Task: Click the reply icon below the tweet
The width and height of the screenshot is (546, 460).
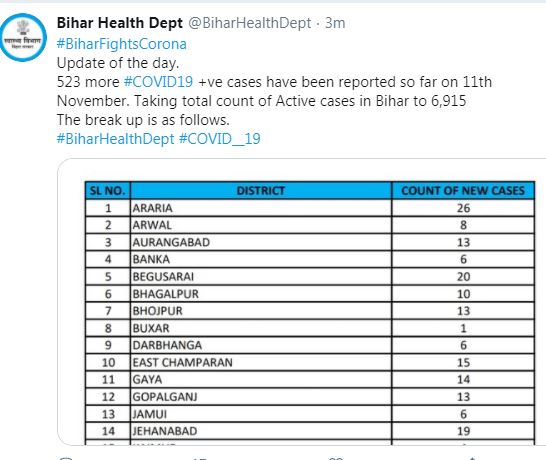Action: tap(66, 458)
